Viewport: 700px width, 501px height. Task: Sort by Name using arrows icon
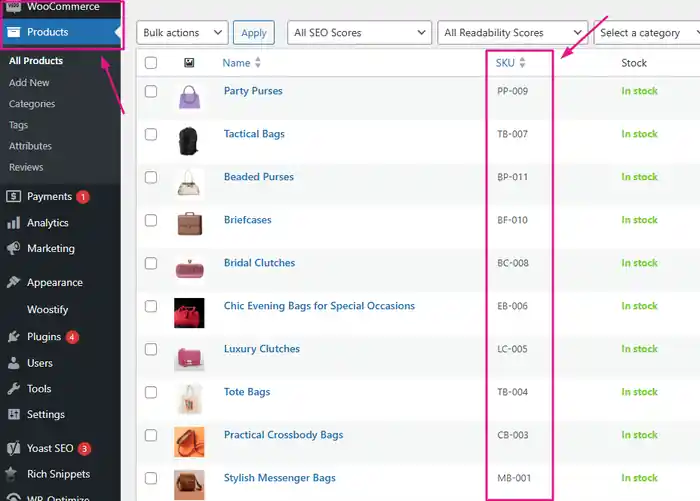click(x=258, y=63)
